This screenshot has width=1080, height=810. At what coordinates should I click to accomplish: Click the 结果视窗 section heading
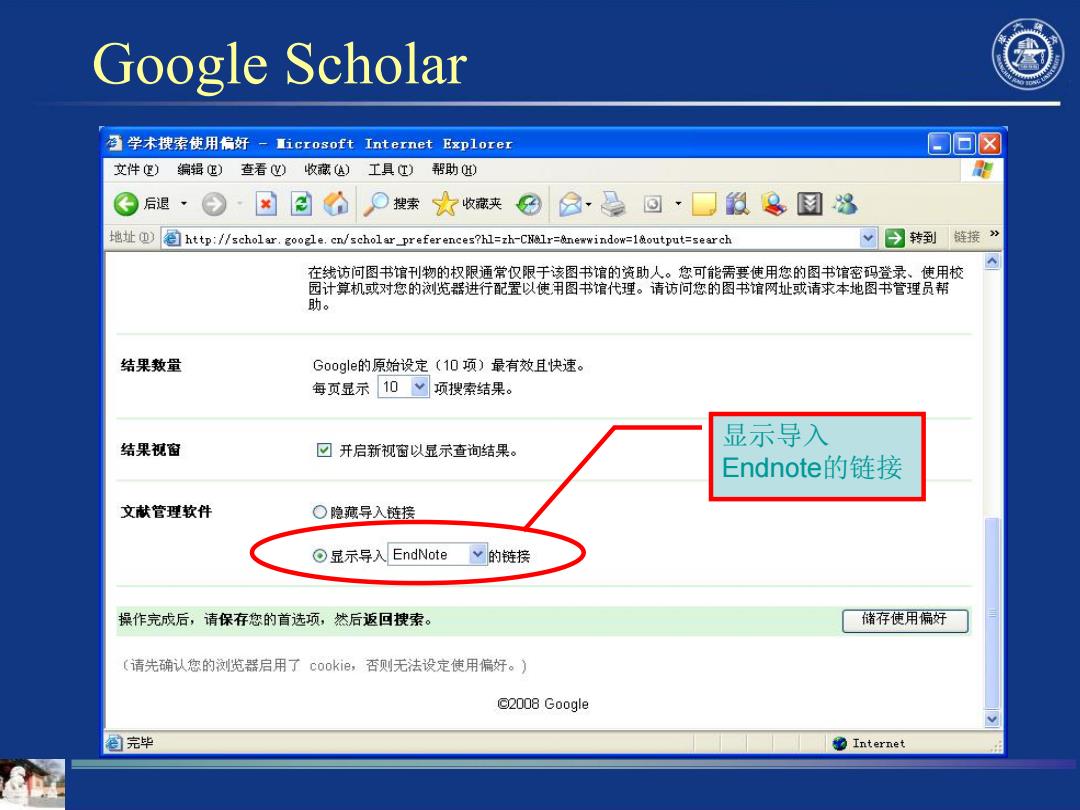tap(151, 450)
